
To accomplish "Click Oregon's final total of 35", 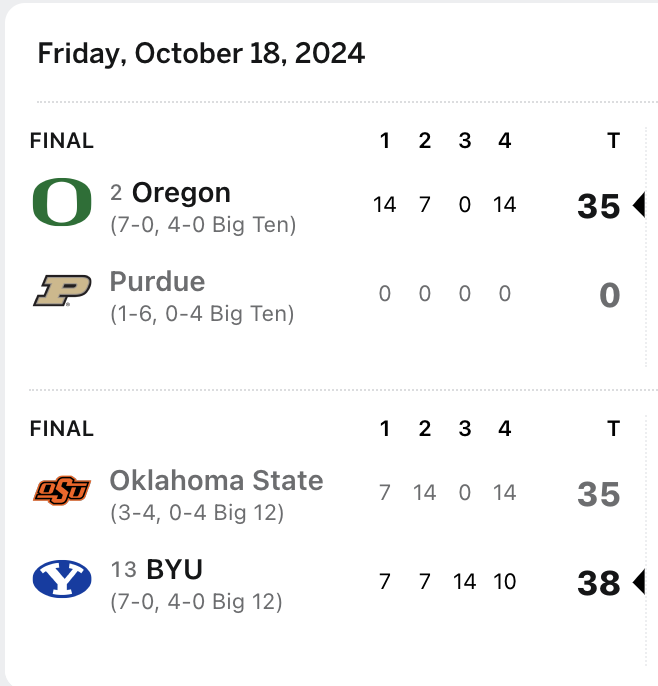I will (599, 206).
